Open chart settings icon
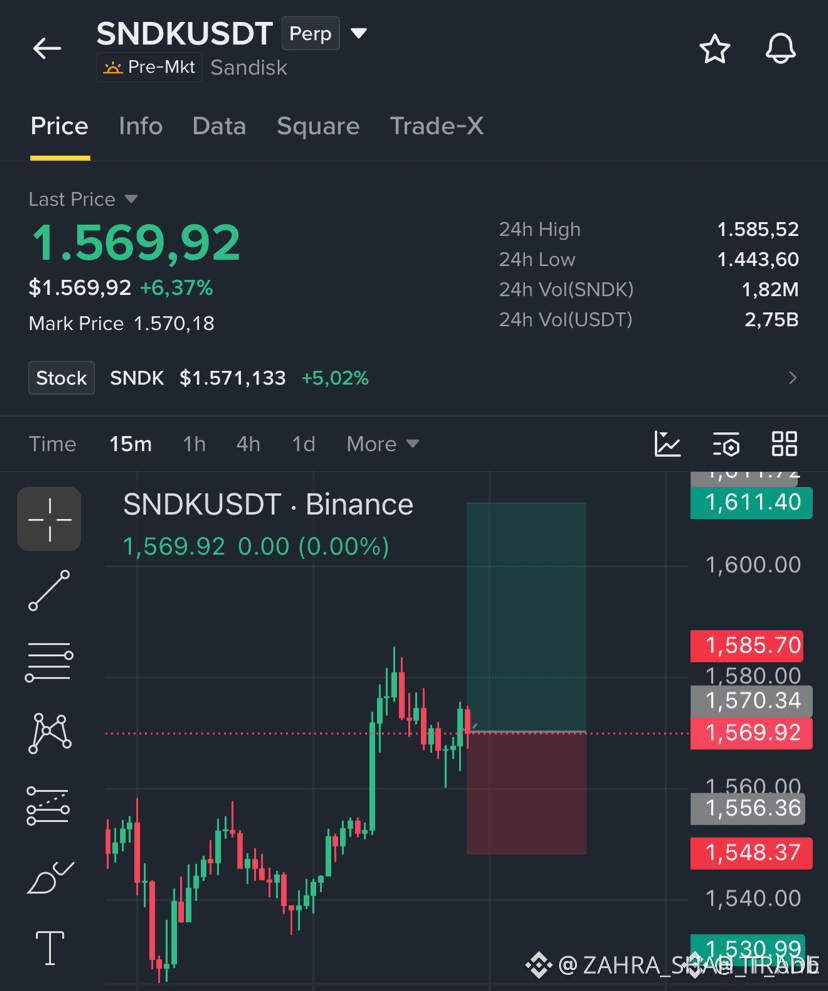 click(726, 444)
